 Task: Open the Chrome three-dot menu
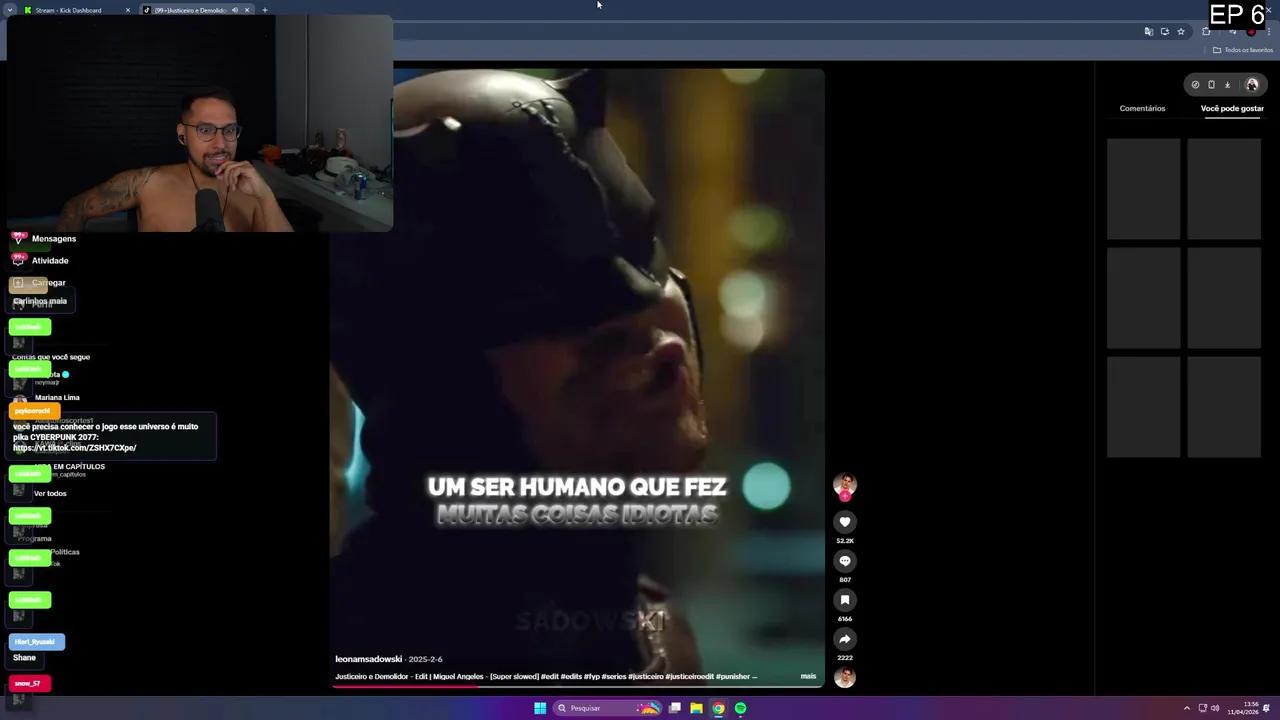(1268, 32)
